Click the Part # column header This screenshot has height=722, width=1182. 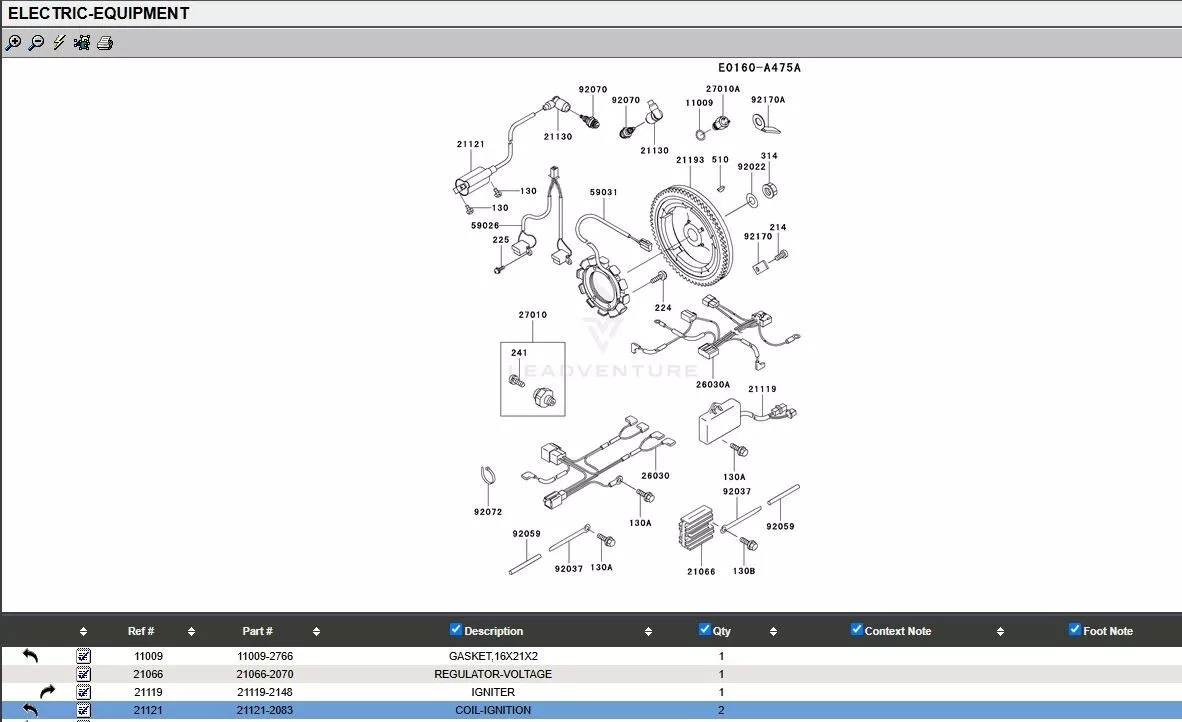[257, 631]
